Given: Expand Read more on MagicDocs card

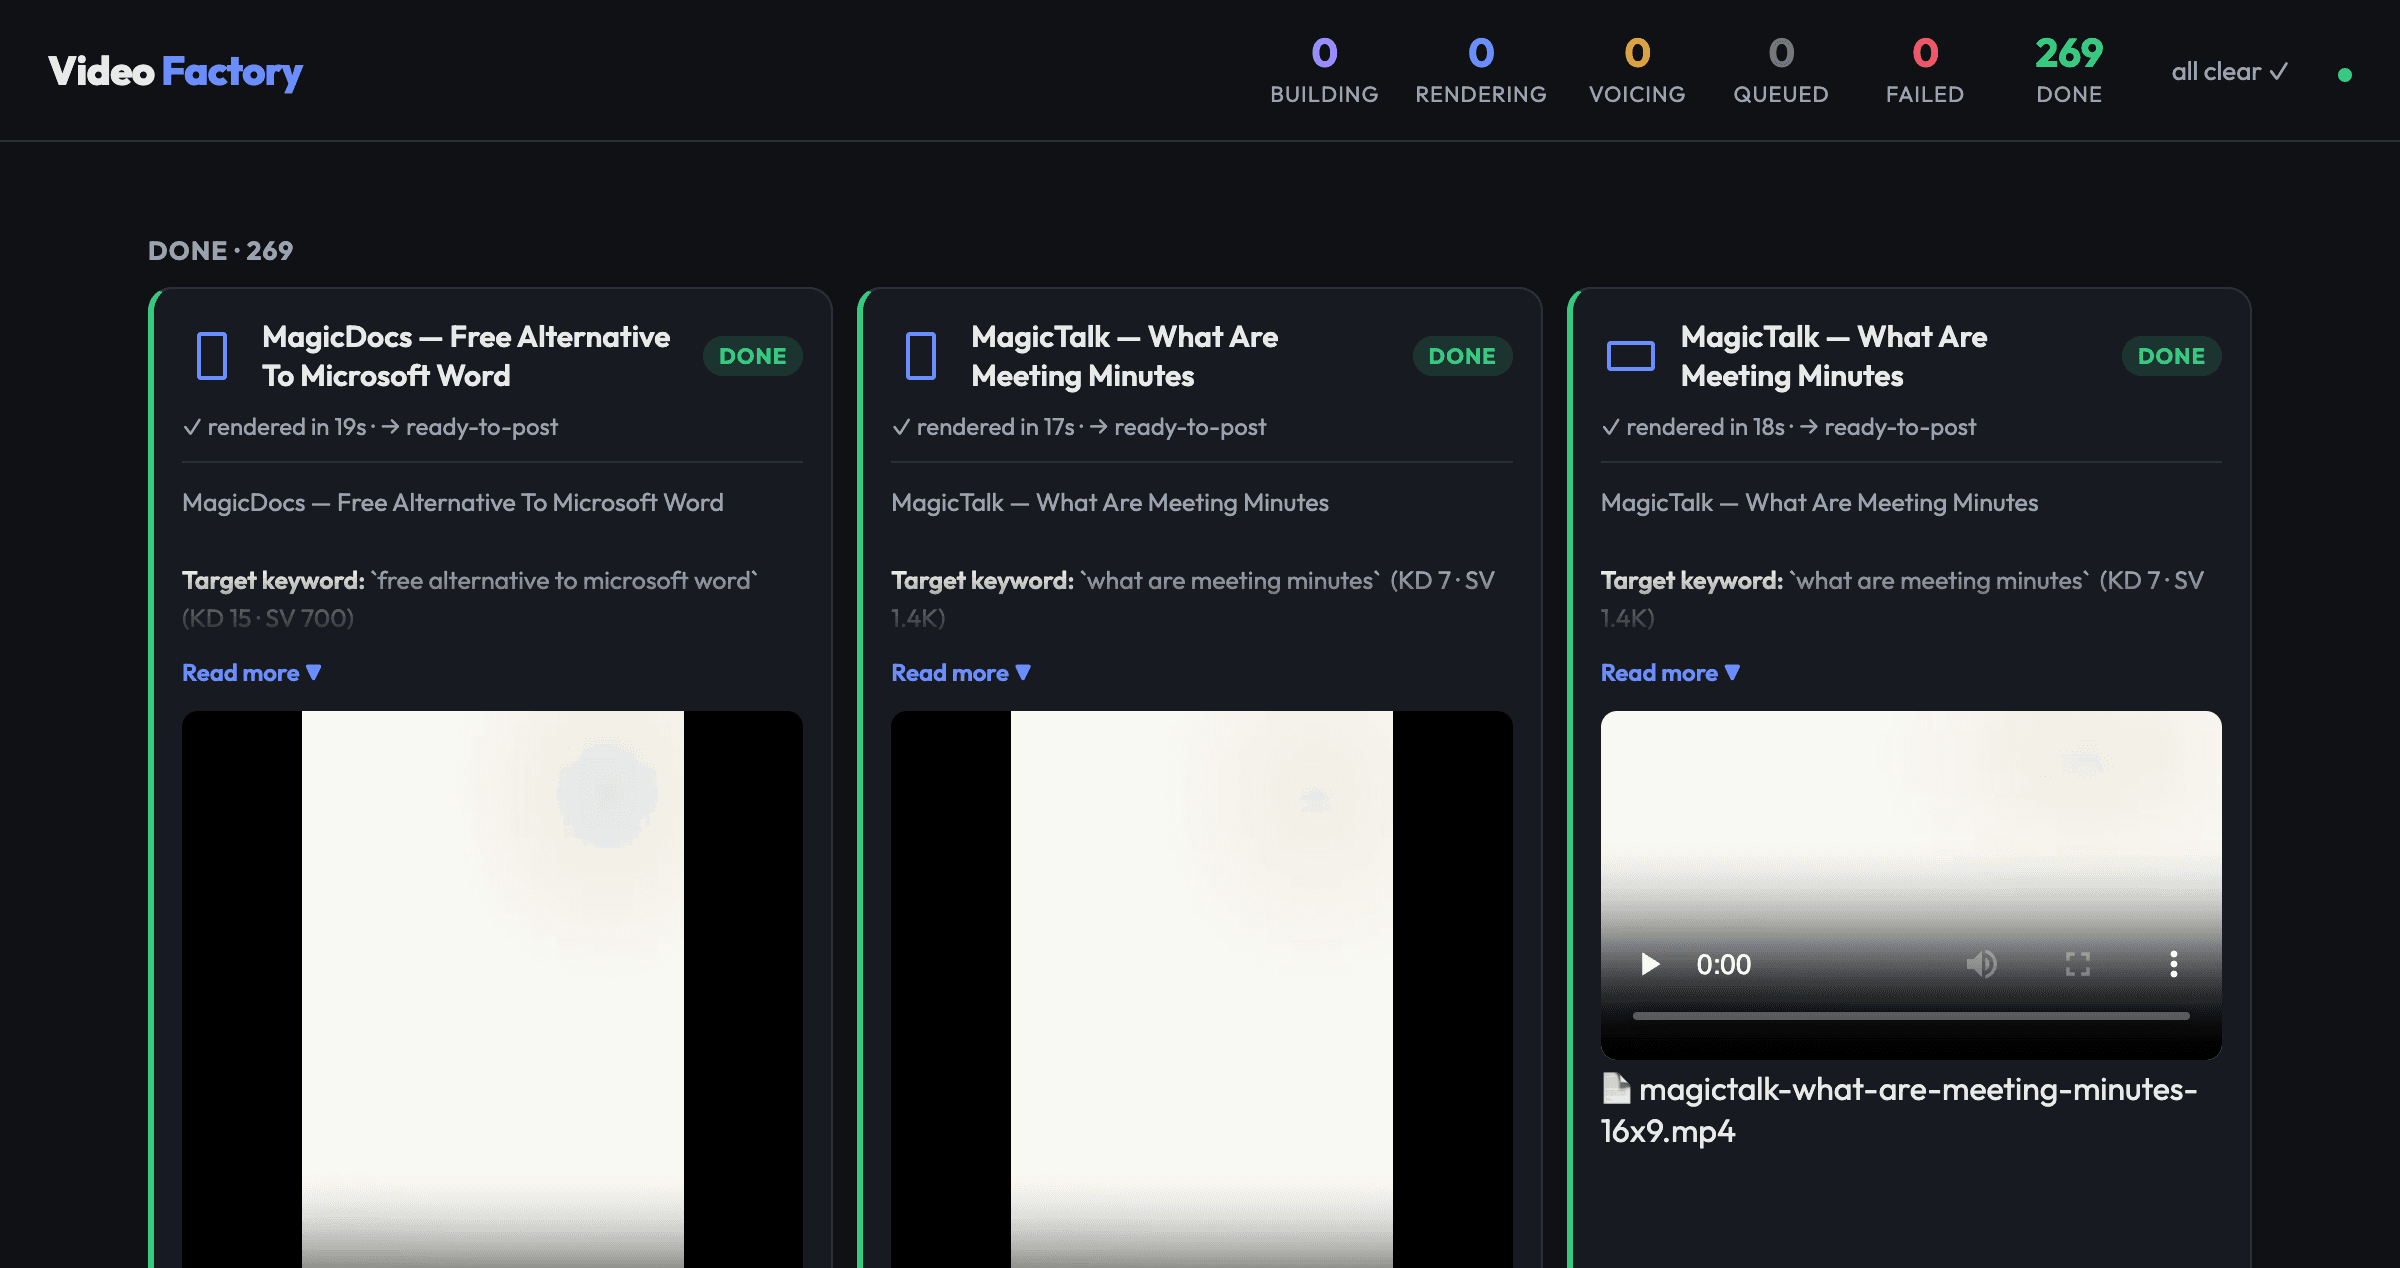Looking at the screenshot, I should (x=252, y=673).
